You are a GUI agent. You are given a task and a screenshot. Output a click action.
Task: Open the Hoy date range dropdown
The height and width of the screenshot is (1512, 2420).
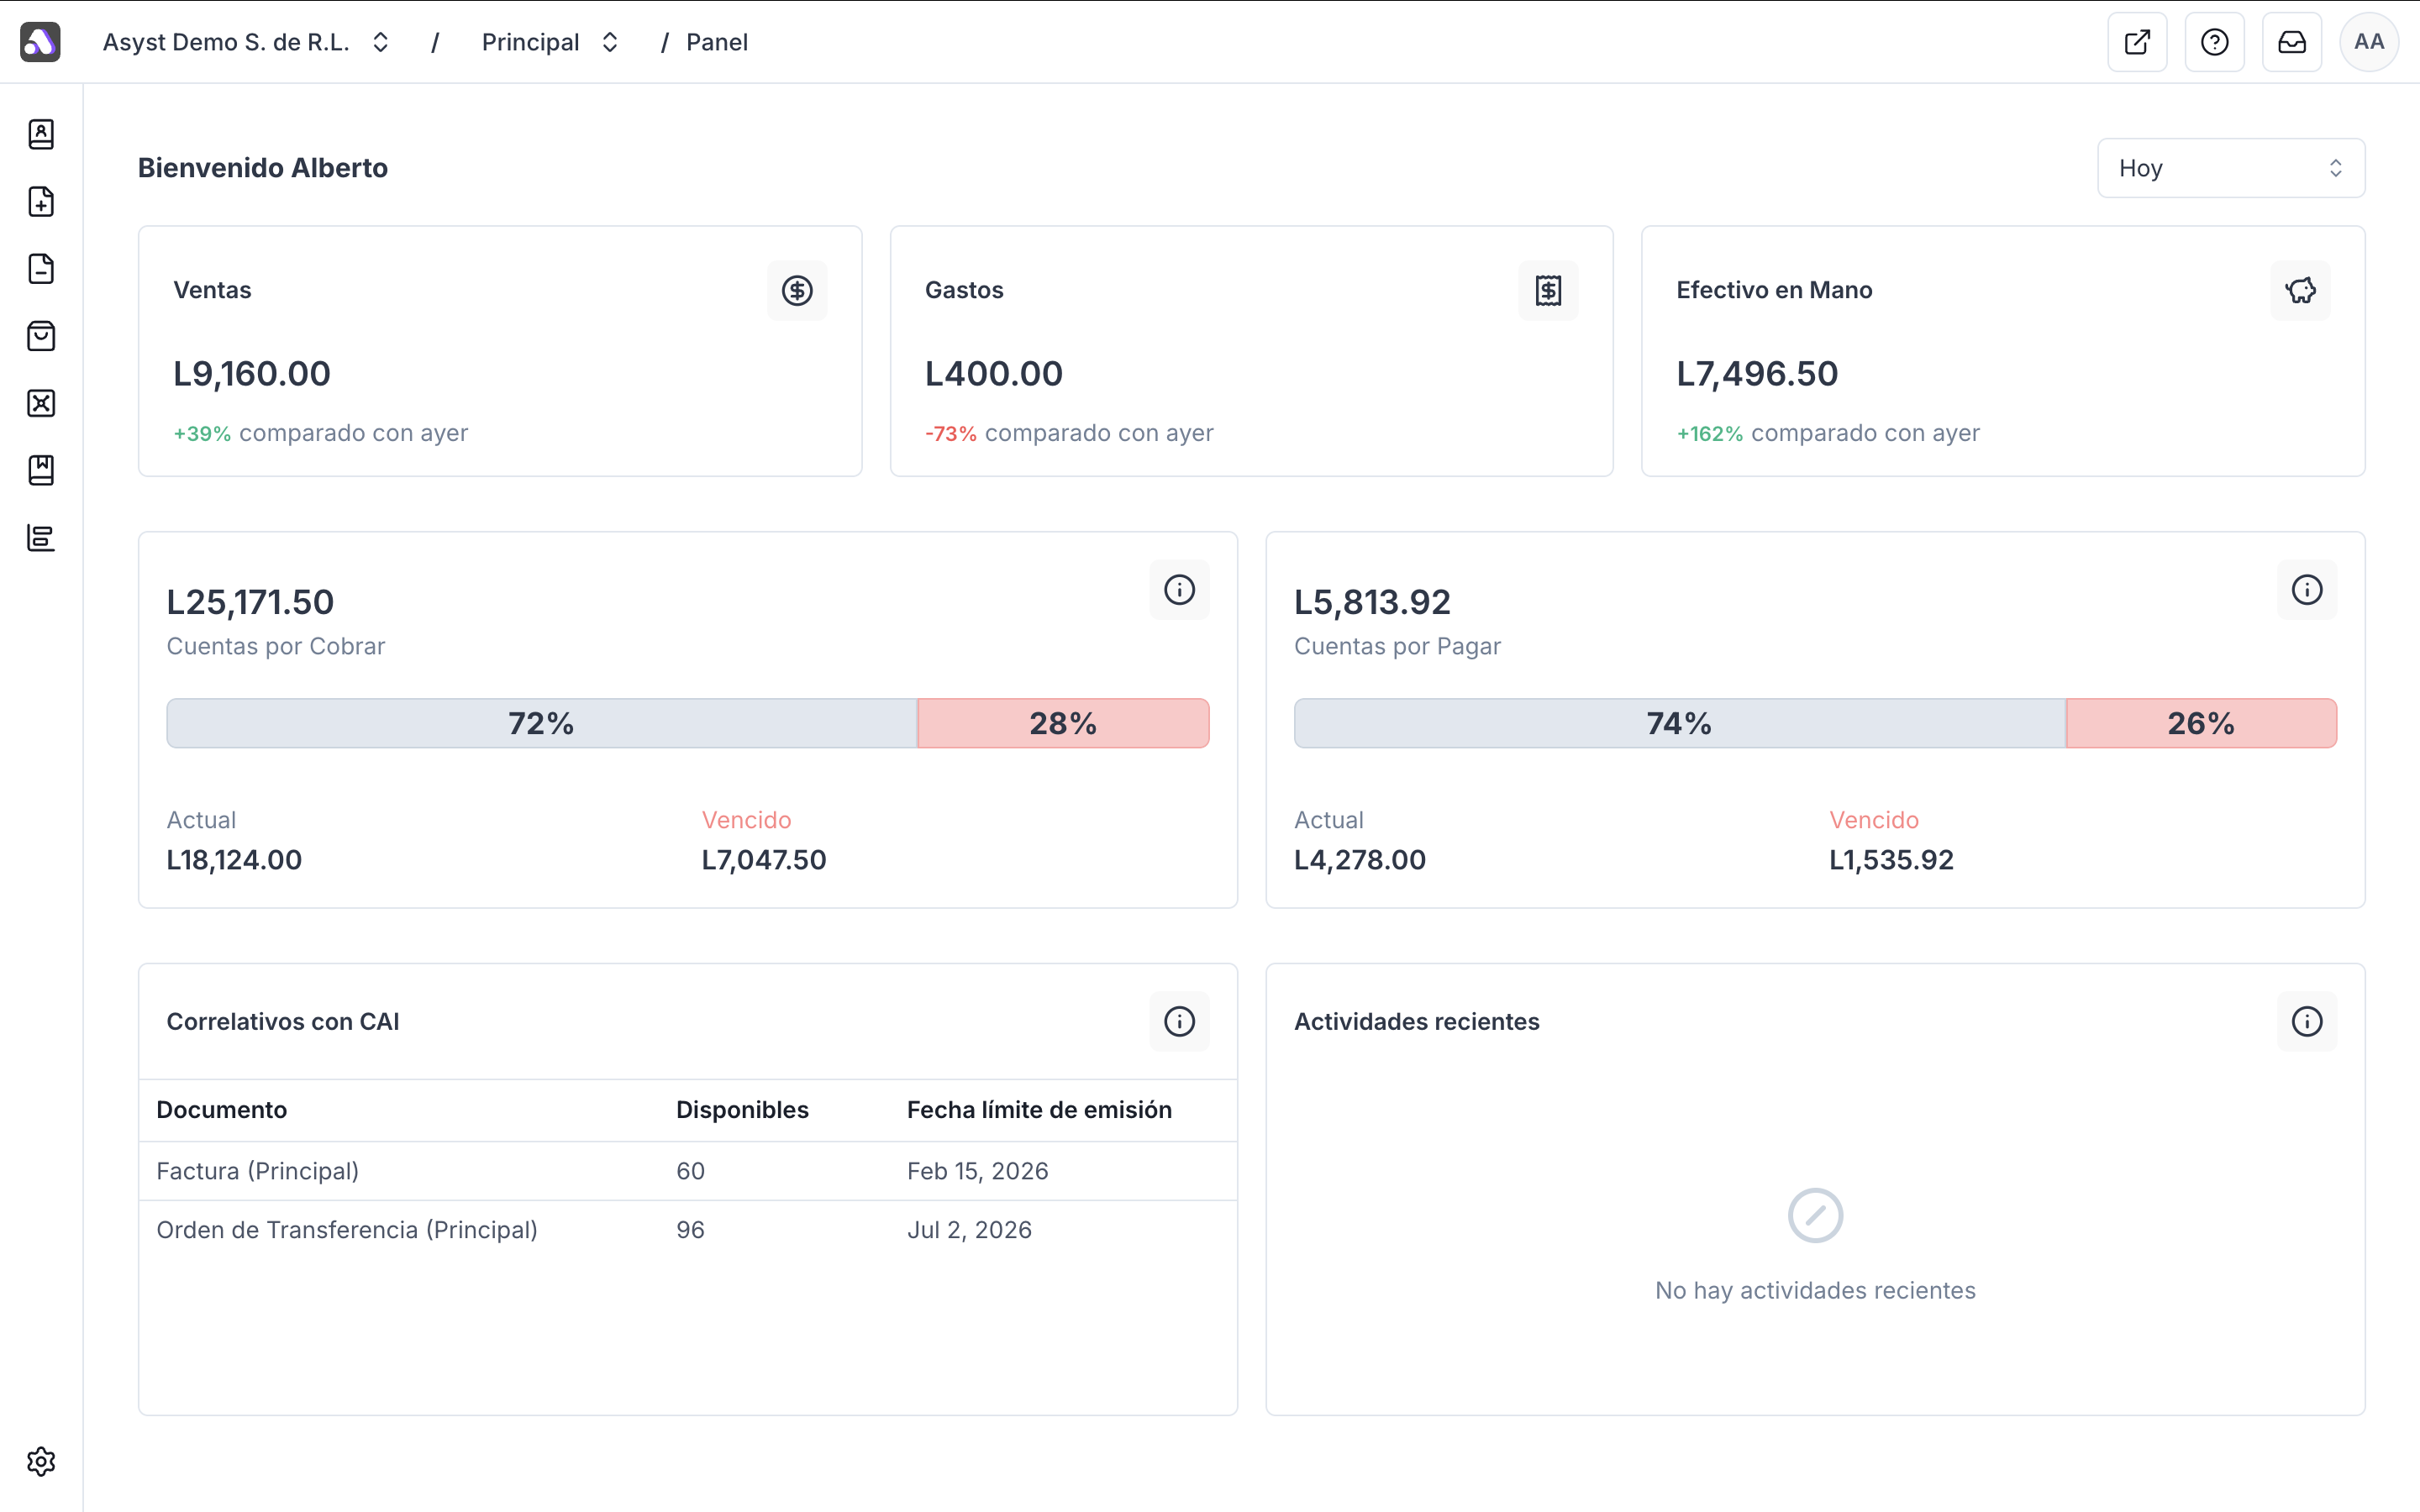pos(2230,168)
